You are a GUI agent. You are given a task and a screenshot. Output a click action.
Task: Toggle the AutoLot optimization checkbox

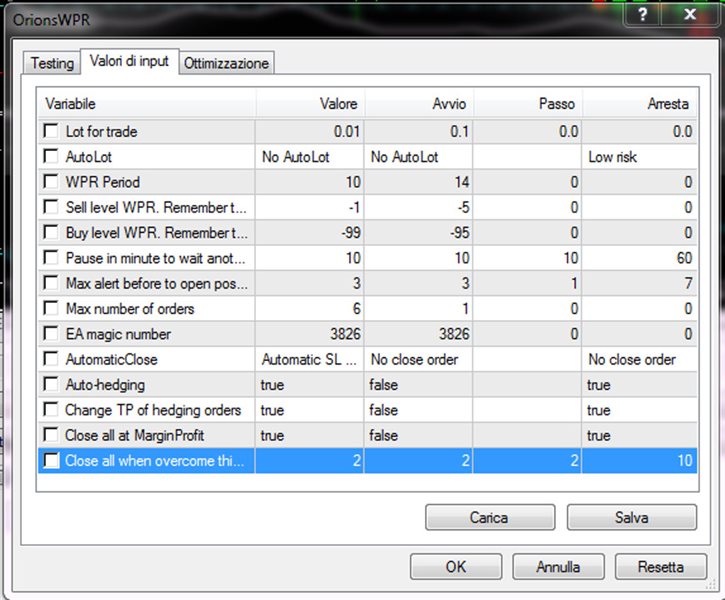(x=51, y=157)
